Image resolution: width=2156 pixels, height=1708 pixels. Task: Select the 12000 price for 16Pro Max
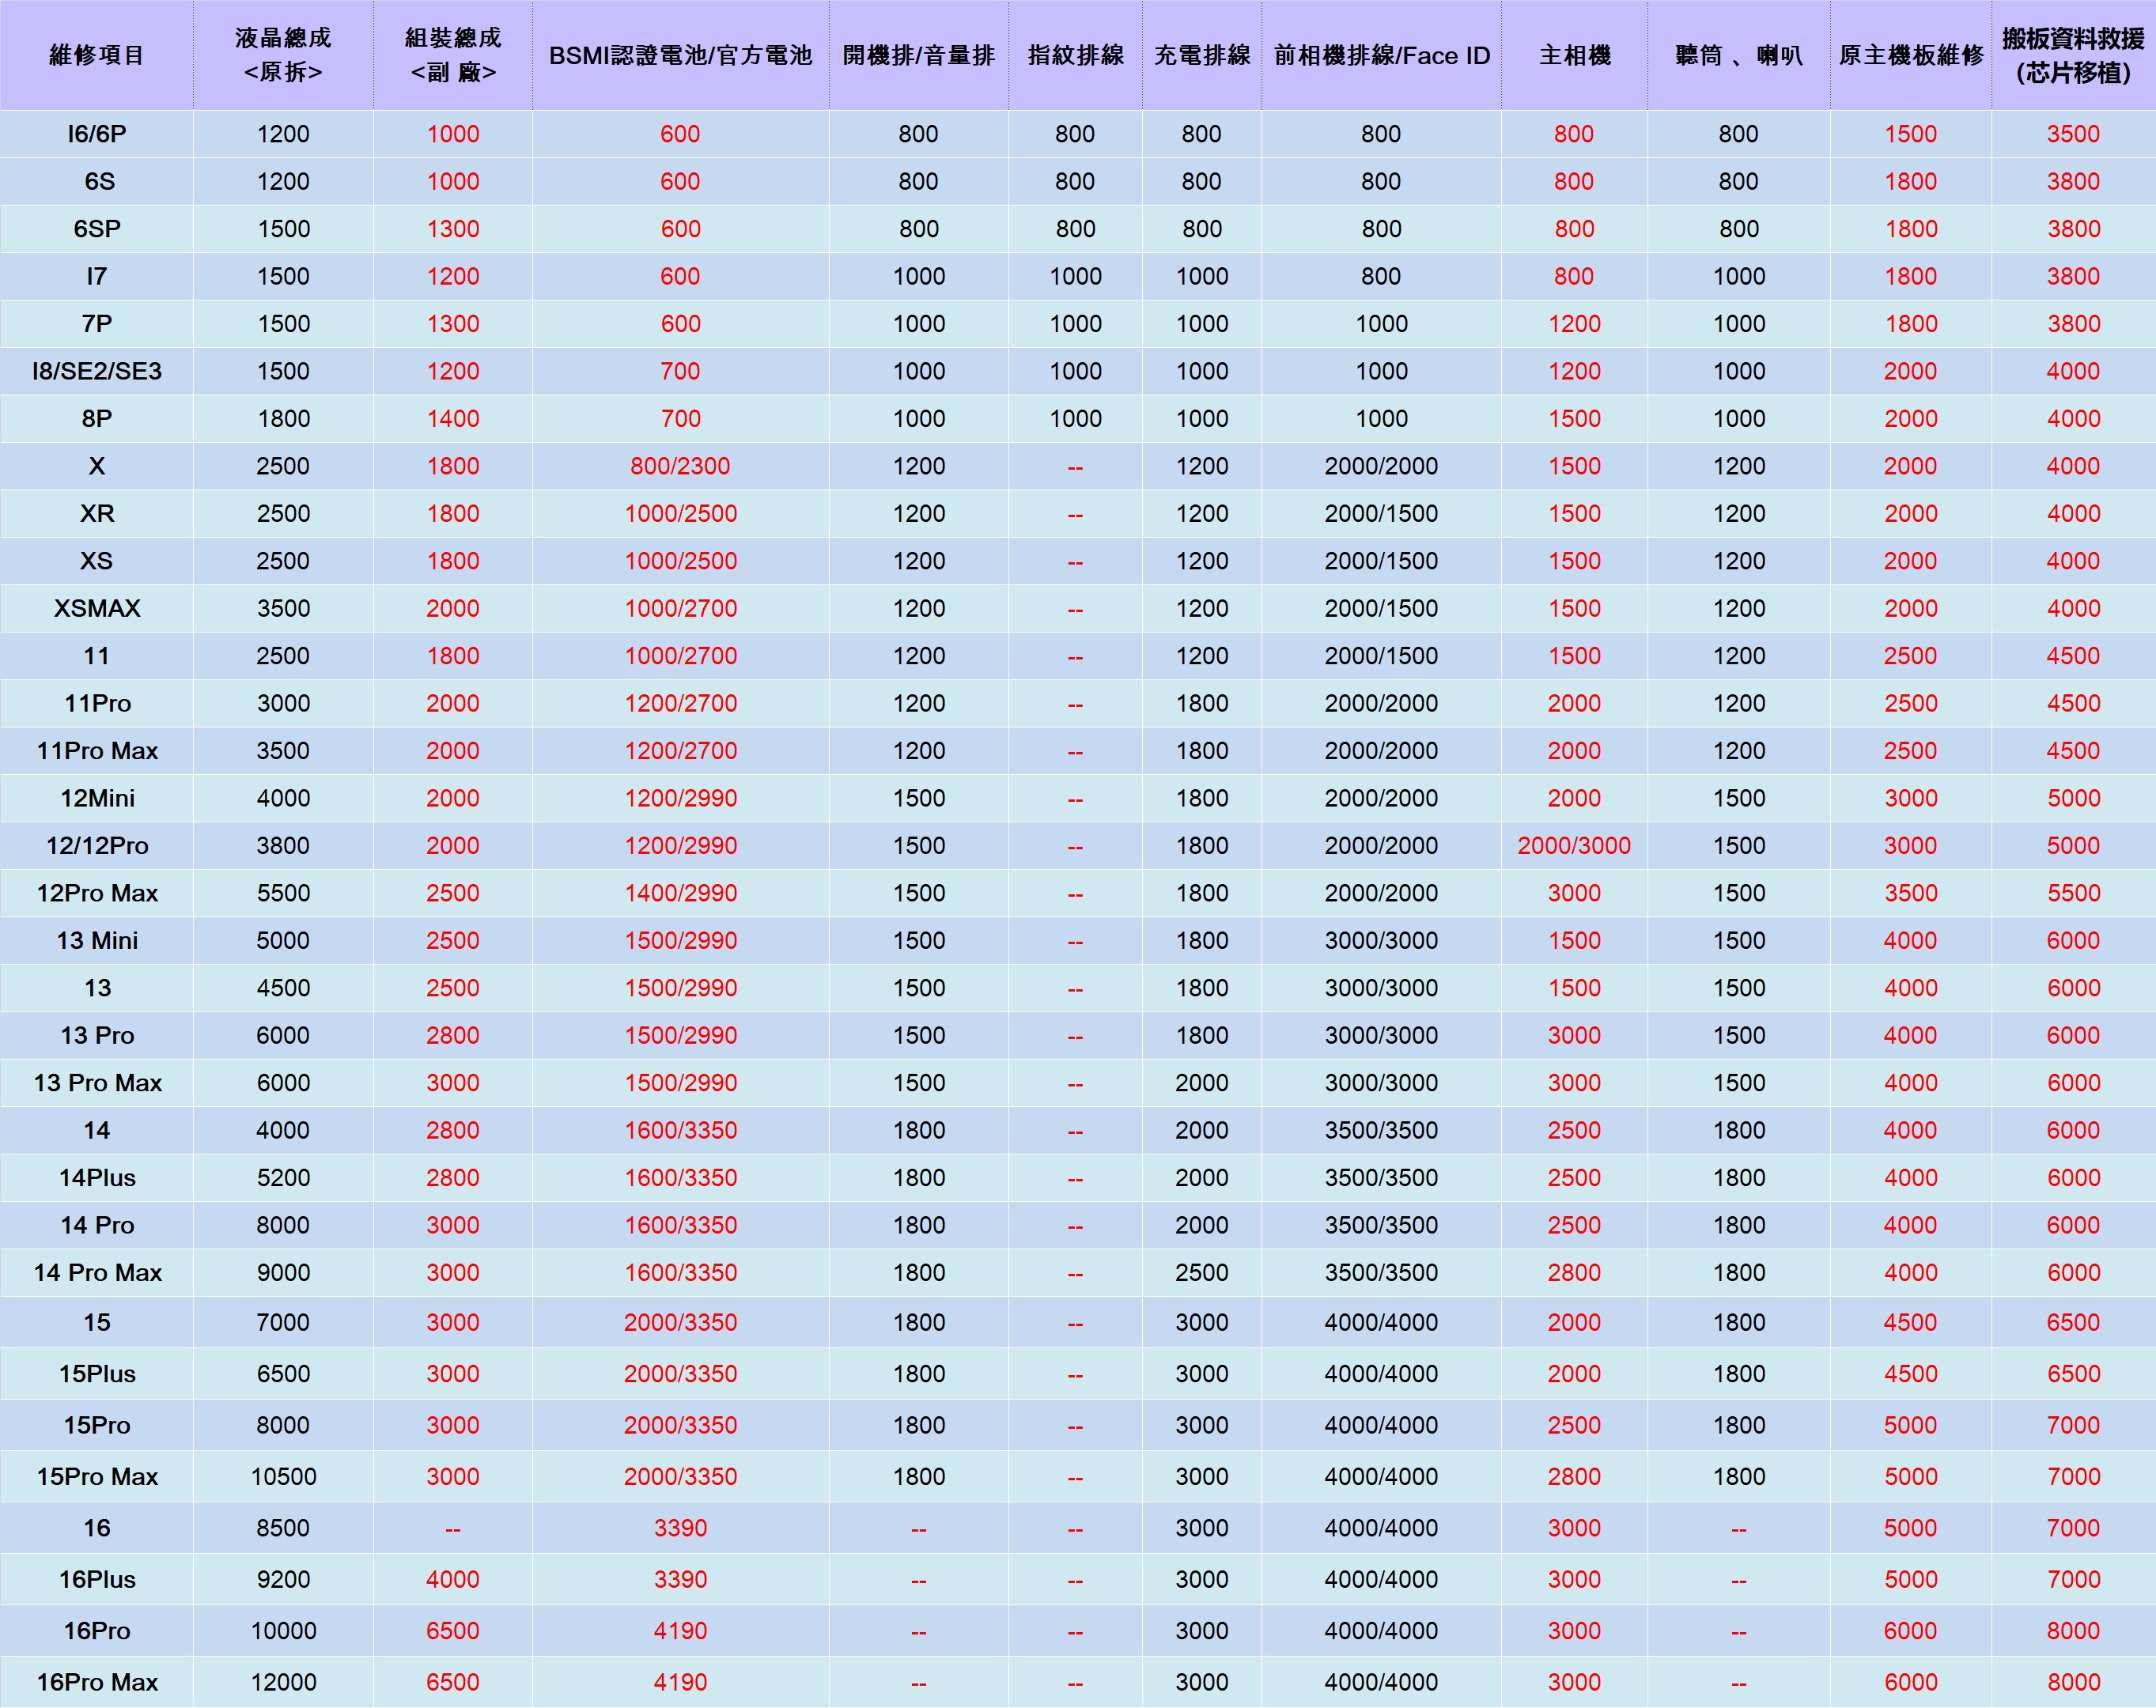point(283,1683)
